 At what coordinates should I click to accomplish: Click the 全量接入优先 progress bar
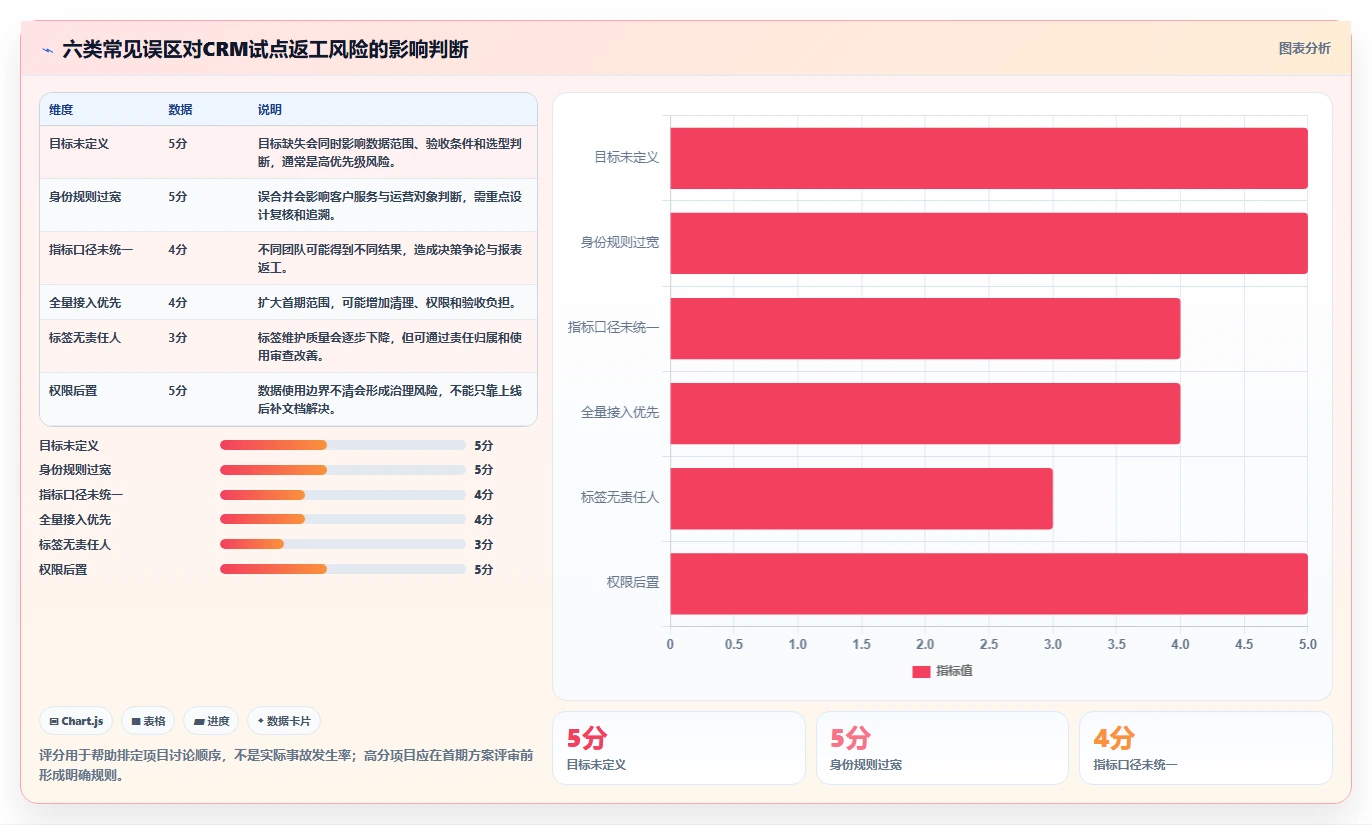pyautogui.click(x=343, y=519)
